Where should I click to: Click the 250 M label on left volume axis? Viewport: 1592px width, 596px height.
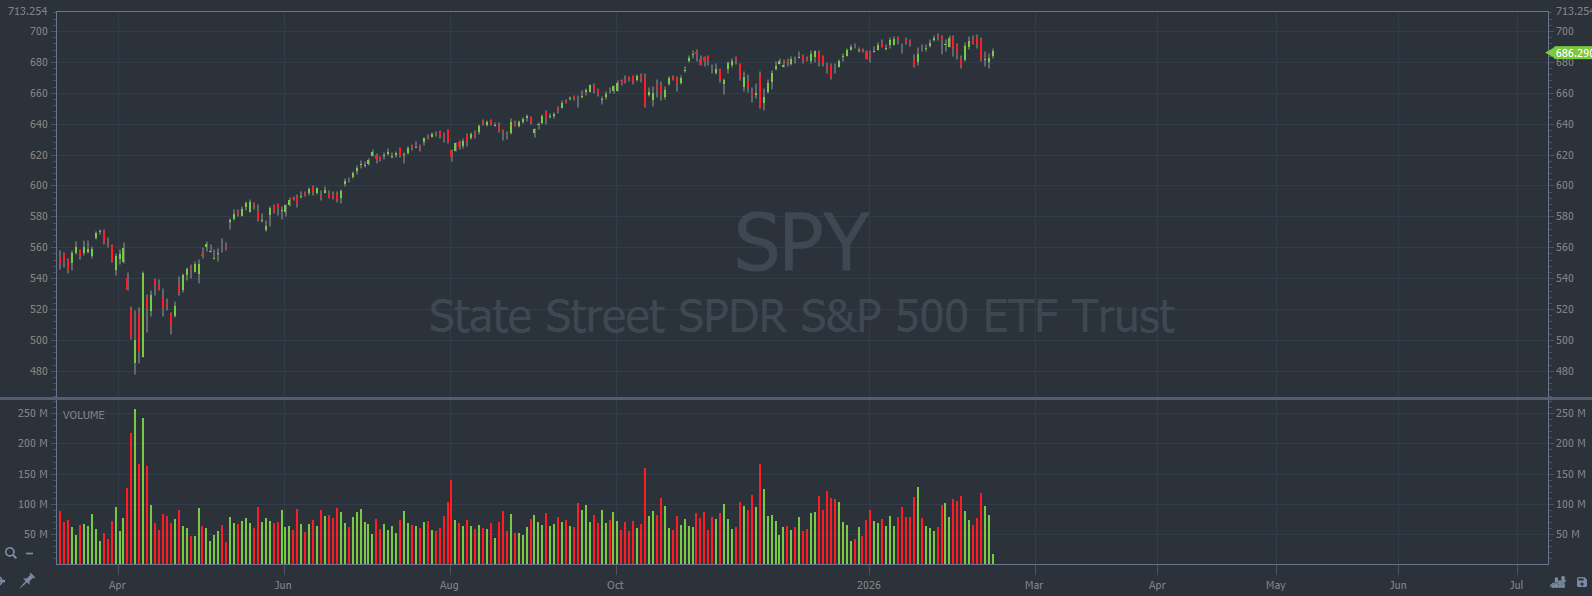click(33, 413)
